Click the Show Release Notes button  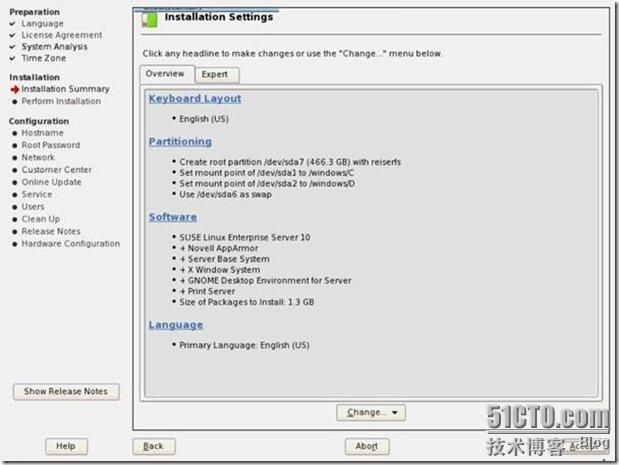pyautogui.click(x=66, y=392)
